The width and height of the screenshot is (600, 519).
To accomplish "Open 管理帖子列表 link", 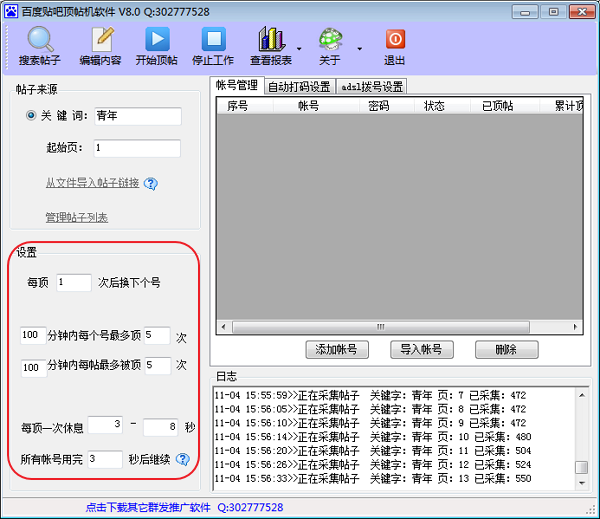I will pos(77,218).
